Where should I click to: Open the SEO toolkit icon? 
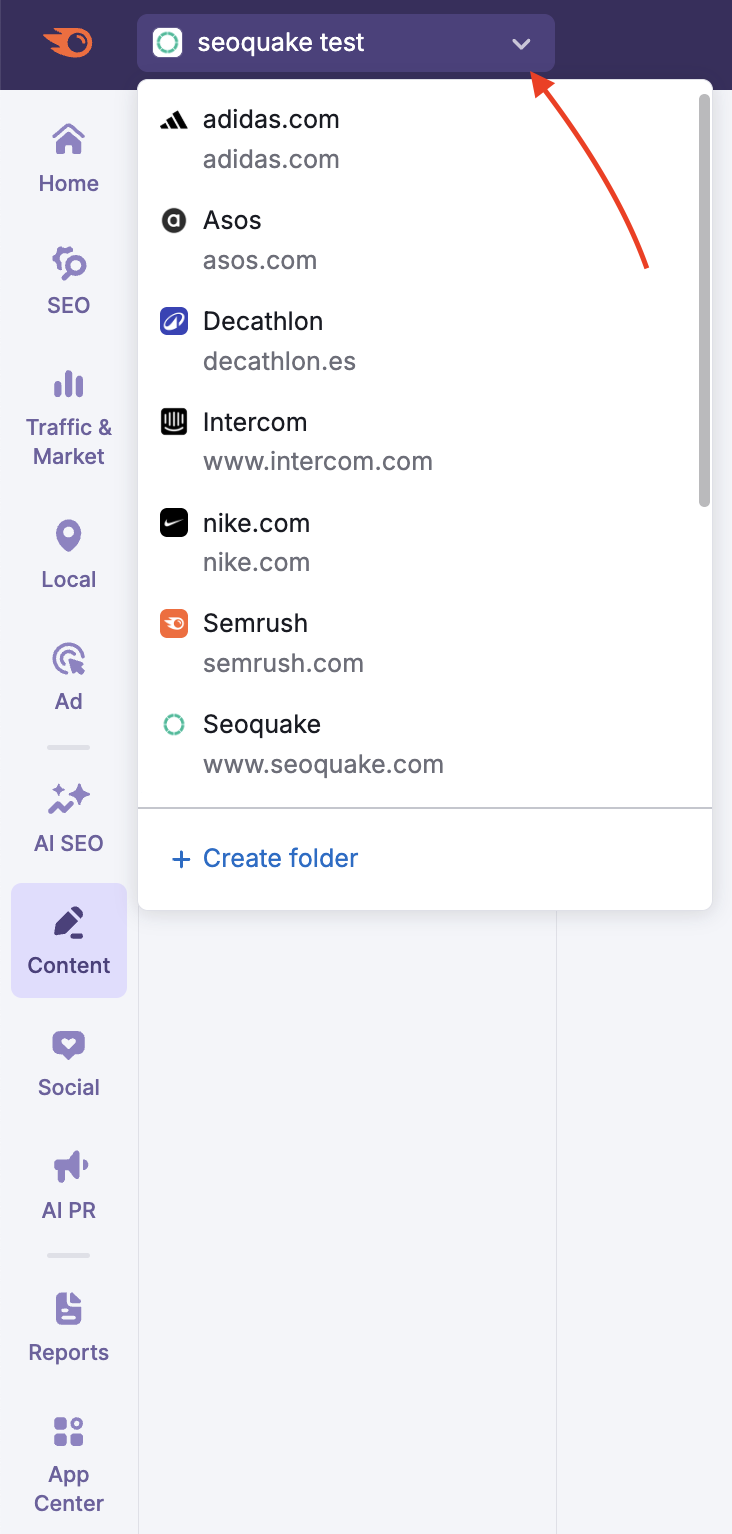click(68, 265)
